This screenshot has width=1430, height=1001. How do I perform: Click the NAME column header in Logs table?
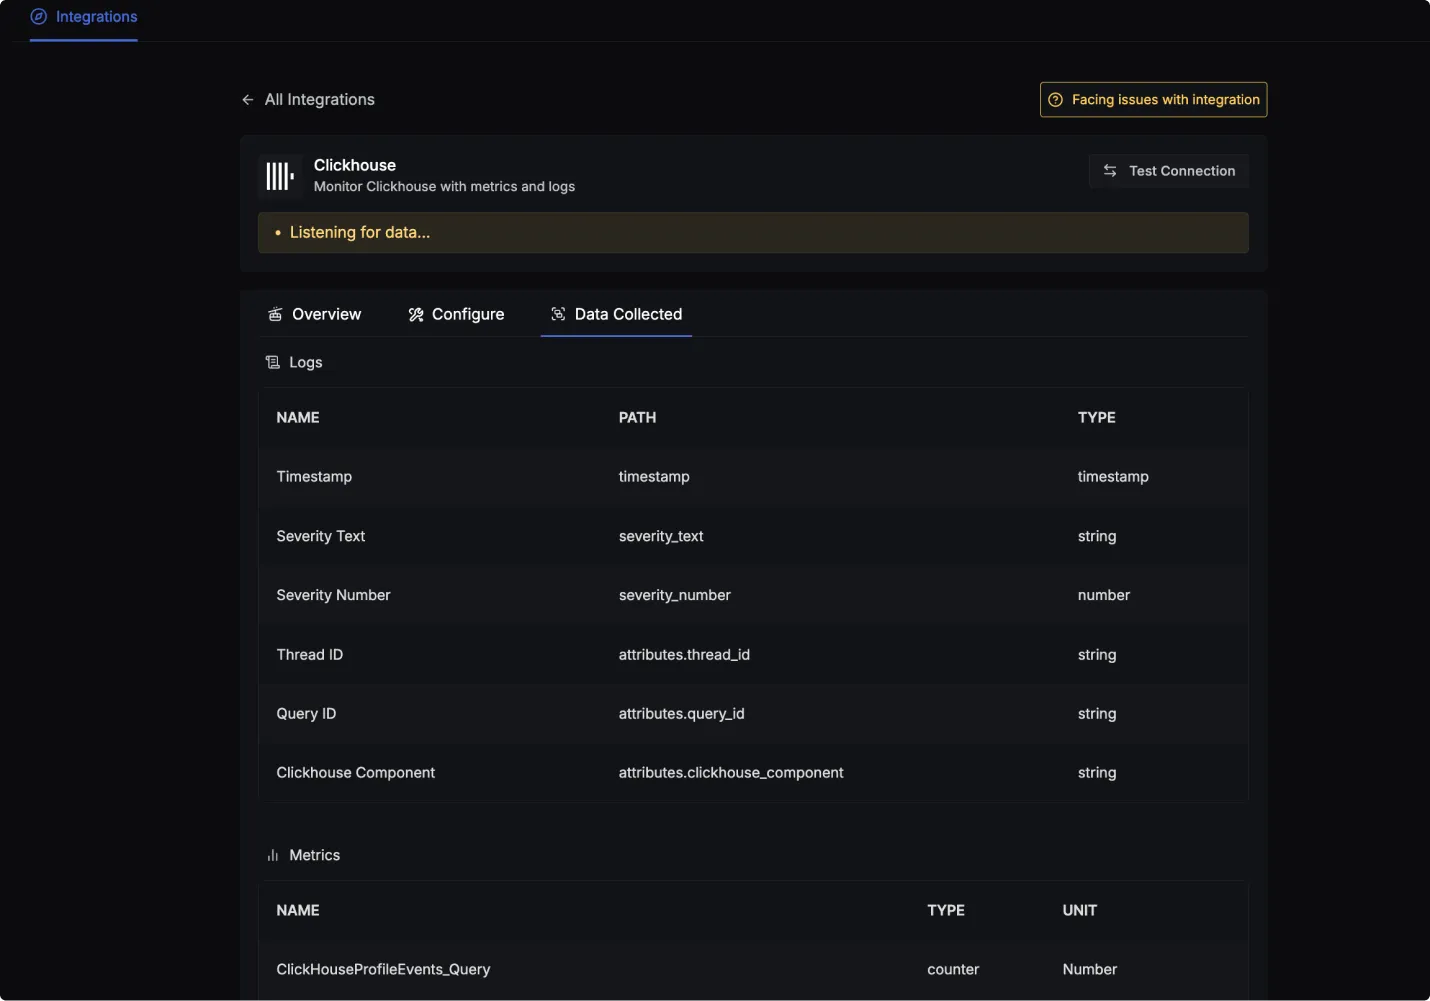pos(298,418)
